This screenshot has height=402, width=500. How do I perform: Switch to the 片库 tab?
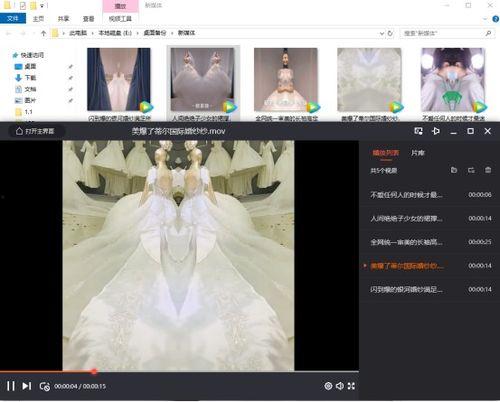point(418,153)
